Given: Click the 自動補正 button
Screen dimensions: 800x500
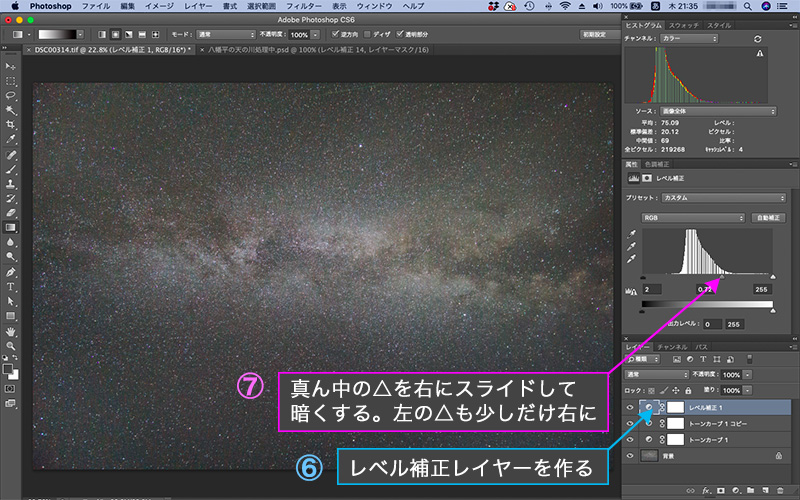Looking at the screenshot, I should coord(768,218).
